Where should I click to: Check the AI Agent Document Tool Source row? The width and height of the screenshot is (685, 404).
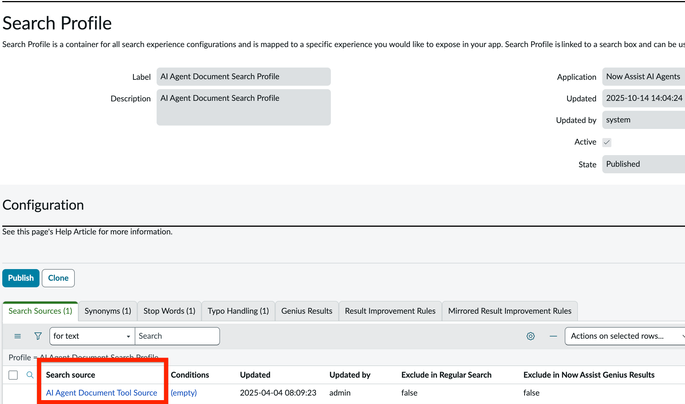(x=13, y=393)
